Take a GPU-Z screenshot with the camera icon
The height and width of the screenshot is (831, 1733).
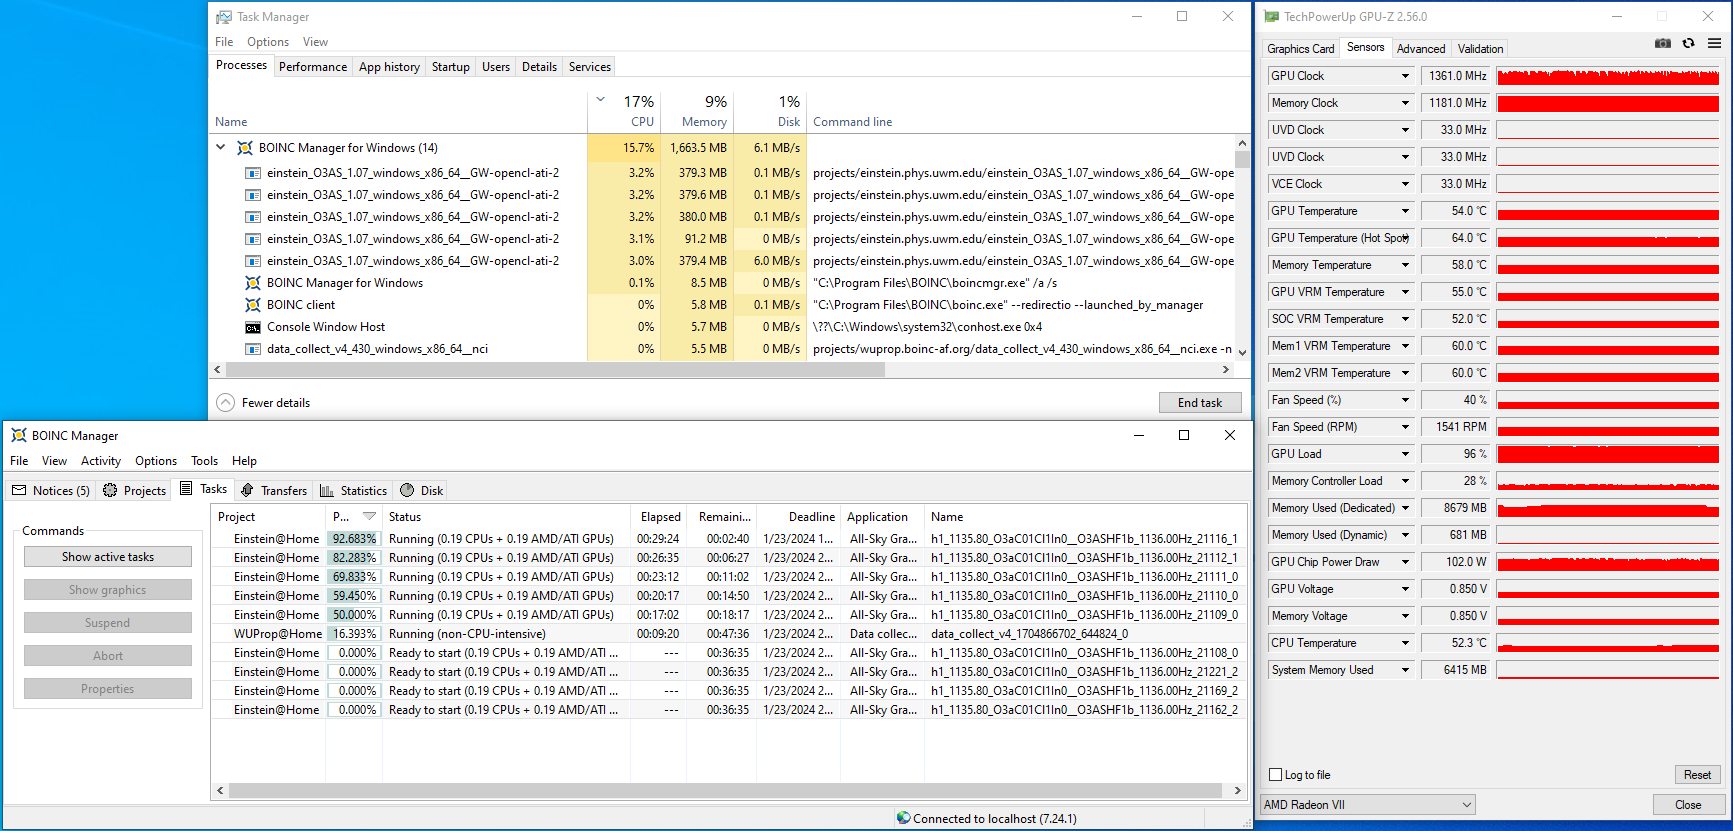[x=1662, y=43]
